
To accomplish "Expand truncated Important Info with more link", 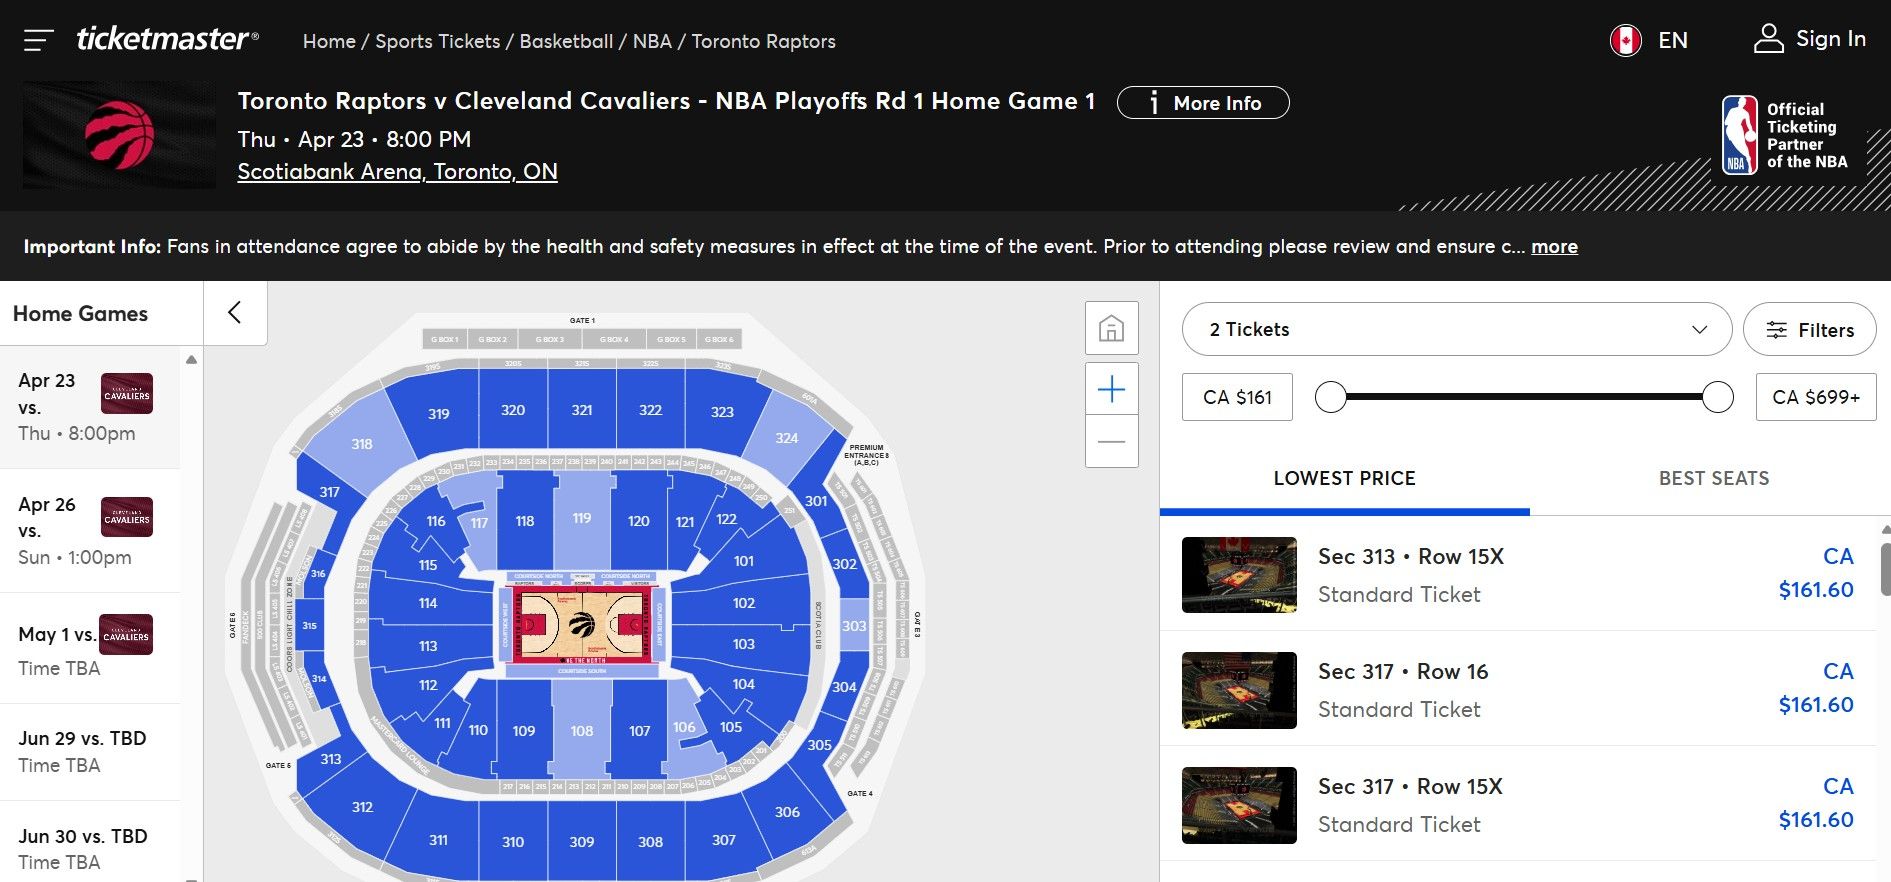I will [1554, 246].
